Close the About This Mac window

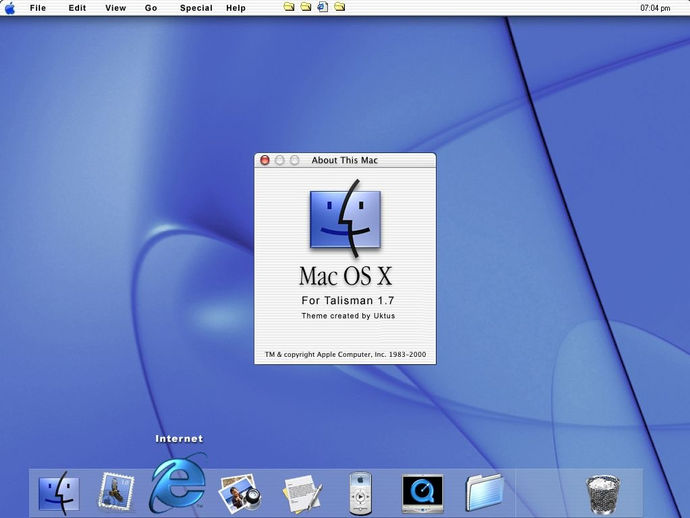point(265,160)
